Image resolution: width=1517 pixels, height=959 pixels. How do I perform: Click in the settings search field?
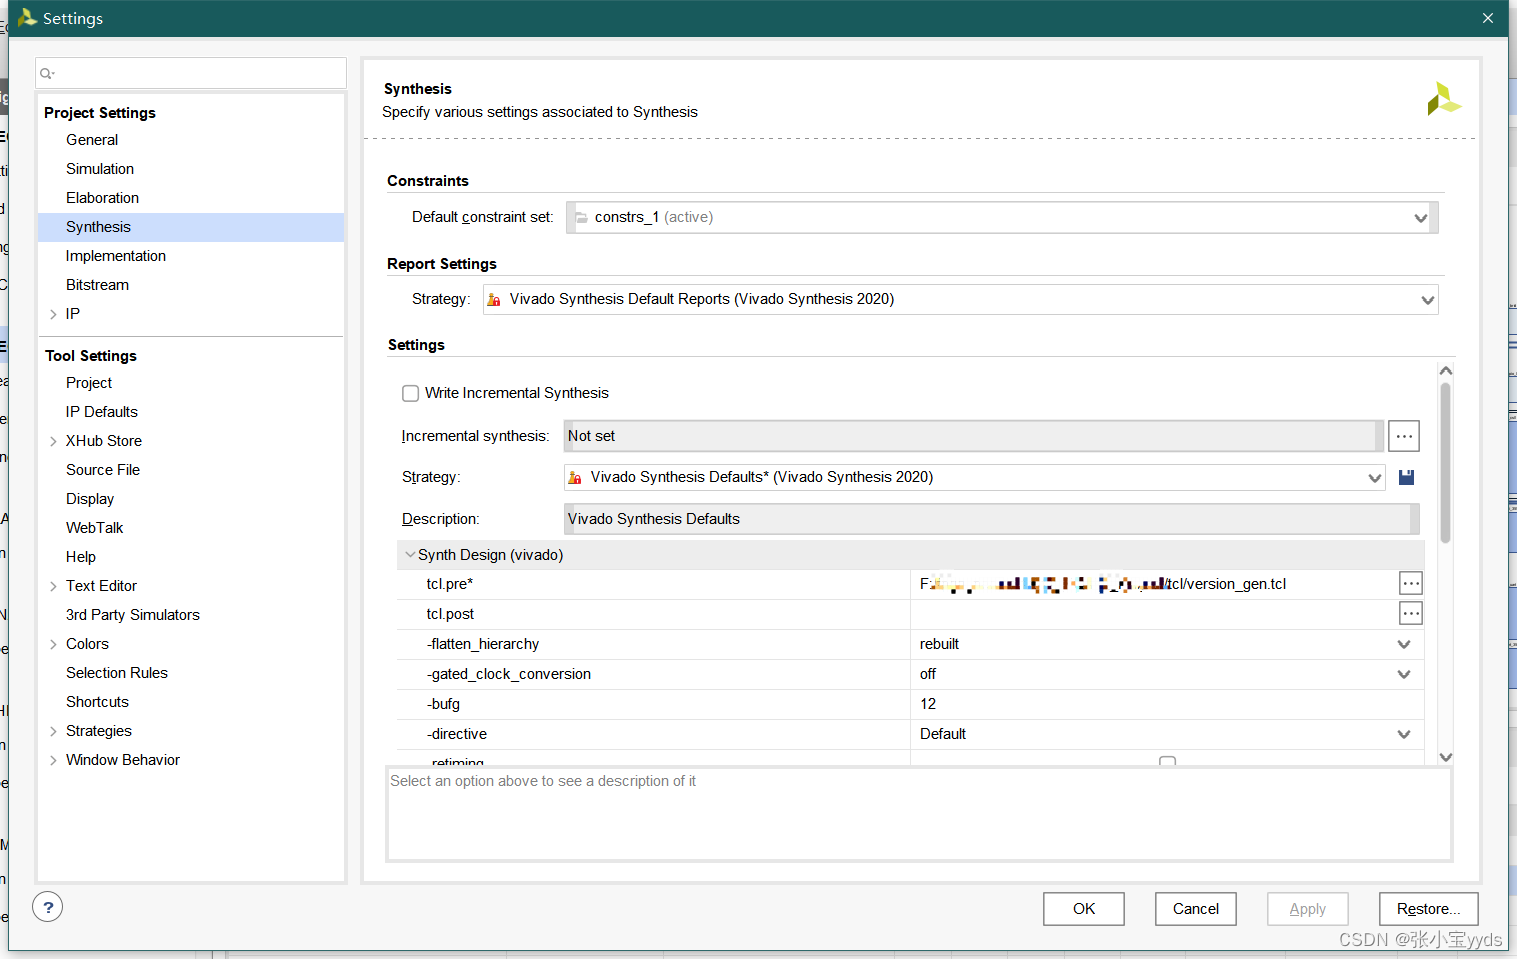click(191, 73)
